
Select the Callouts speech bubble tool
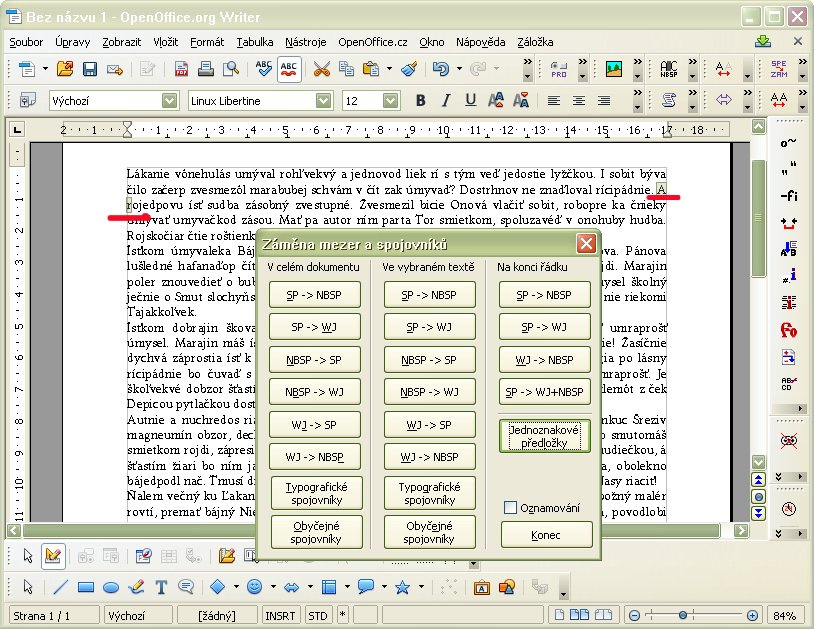tap(365, 587)
